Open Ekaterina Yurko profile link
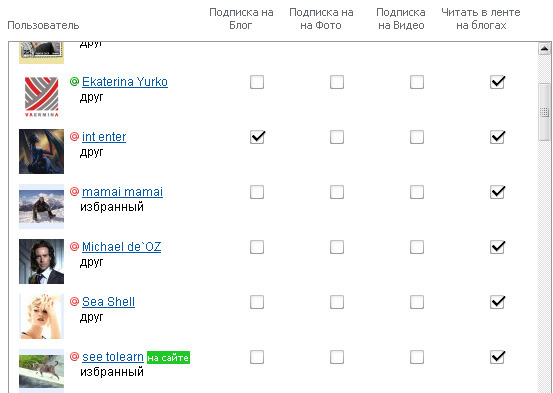 pos(125,82)
